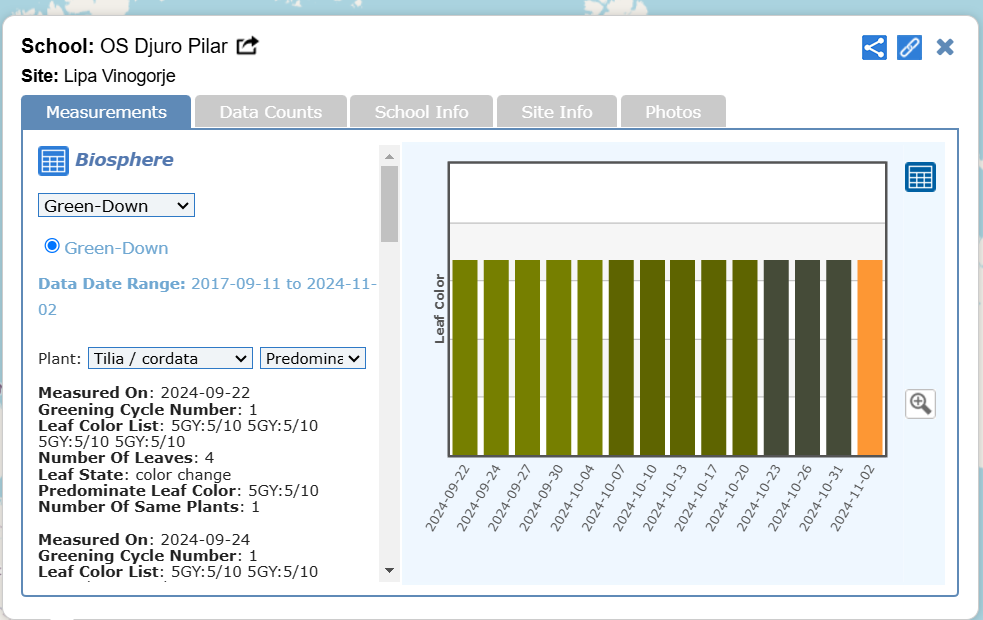Expand the Tilia / cordata plant dropdown
This screenshot has width=983, height=620.
click(170, 358)
